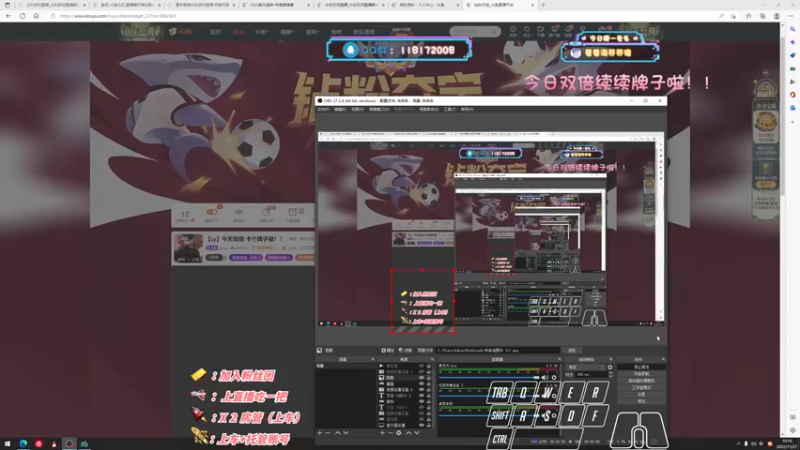Image resolution: width=800 pixels, height=450 pixels.
Task: Click Edge sidebar search icon
Action: tap(792, 29)
